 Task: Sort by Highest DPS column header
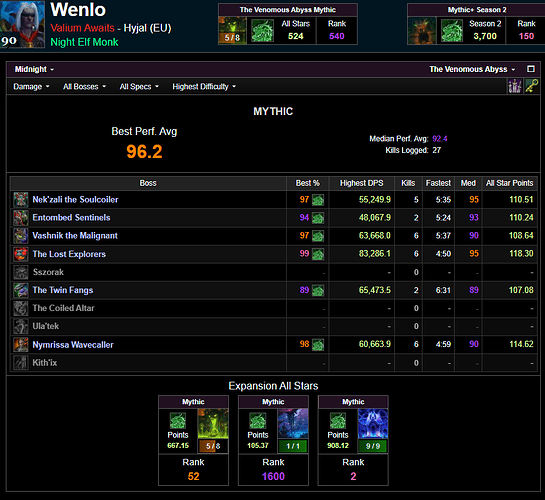pyautogui.click(x=361, y=183)
